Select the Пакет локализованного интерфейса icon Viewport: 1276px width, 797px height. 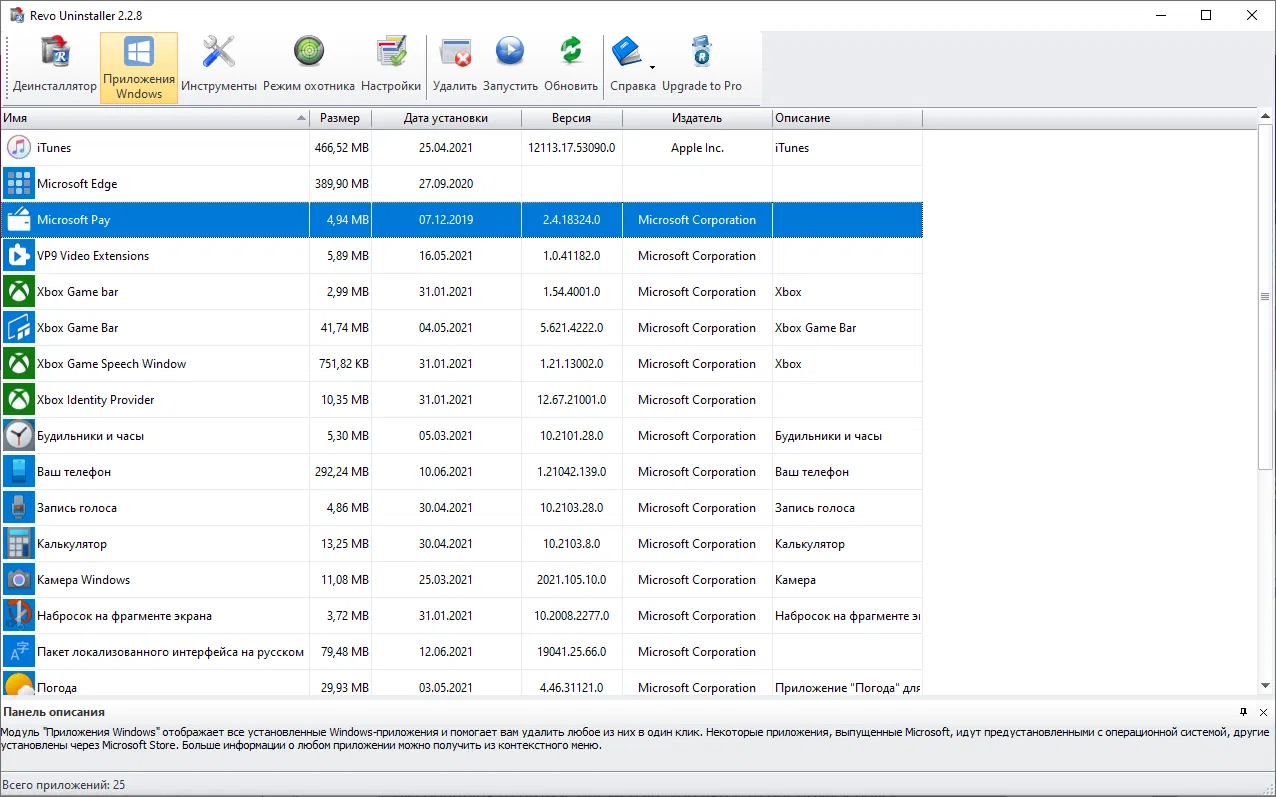coord(19,652)
